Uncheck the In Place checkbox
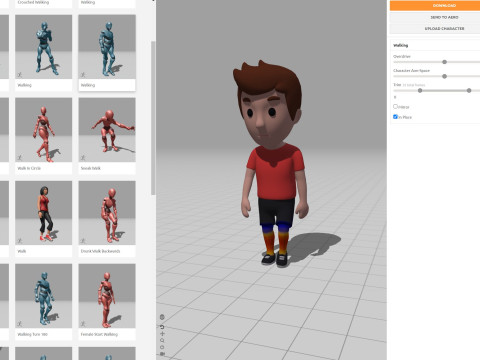The image size is (480, 360). (x=395, y=117)
